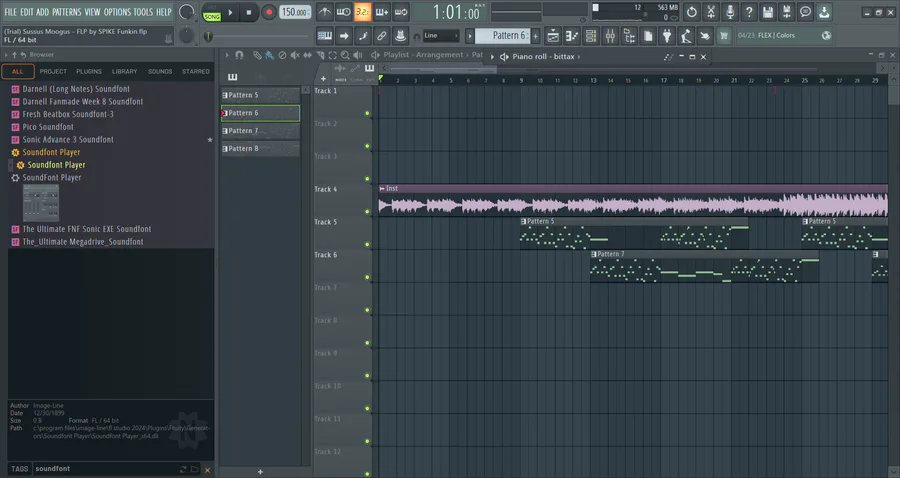Image resolution: width=900 pixels, height=478 pixels.
Task: Open the chat support speech bubble icon
Action: pyautogui.click(x=805, y=12)
